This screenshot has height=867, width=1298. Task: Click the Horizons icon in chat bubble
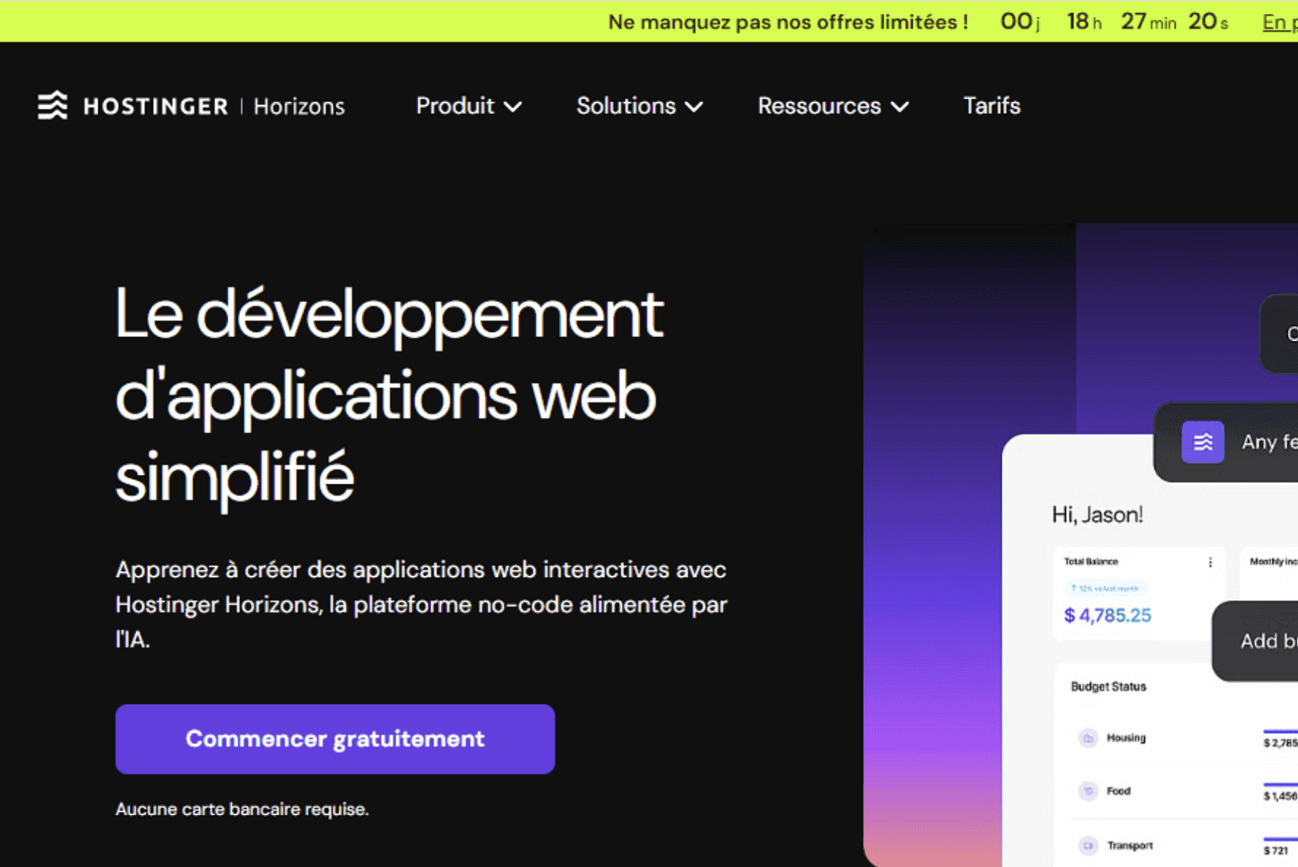[1203, 442]
